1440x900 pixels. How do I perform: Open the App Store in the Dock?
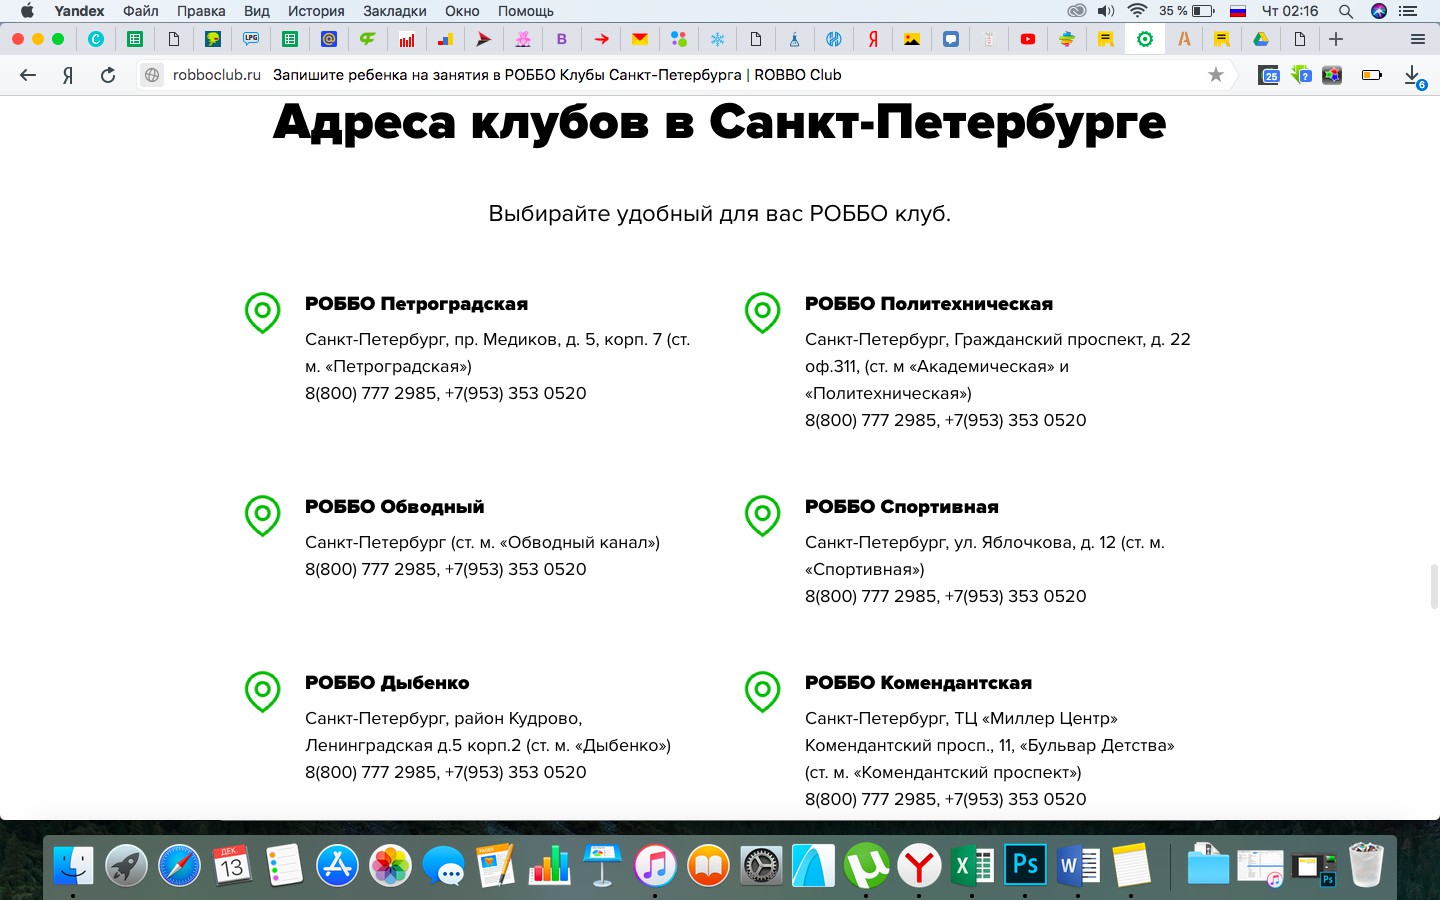coord(338,865)
